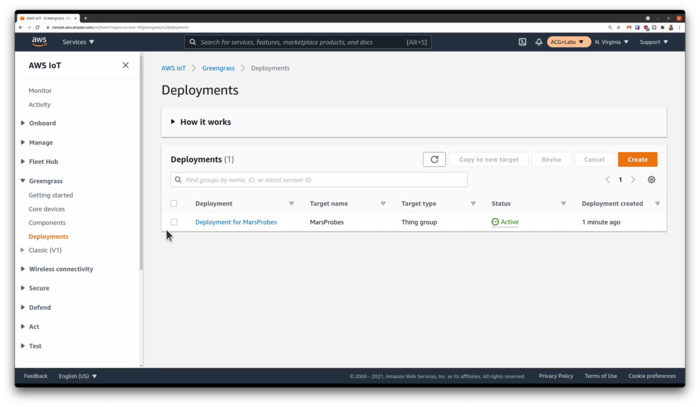Click the Feedback footer link
This screenshot has height=407, width=700.
tap(36, 376)
